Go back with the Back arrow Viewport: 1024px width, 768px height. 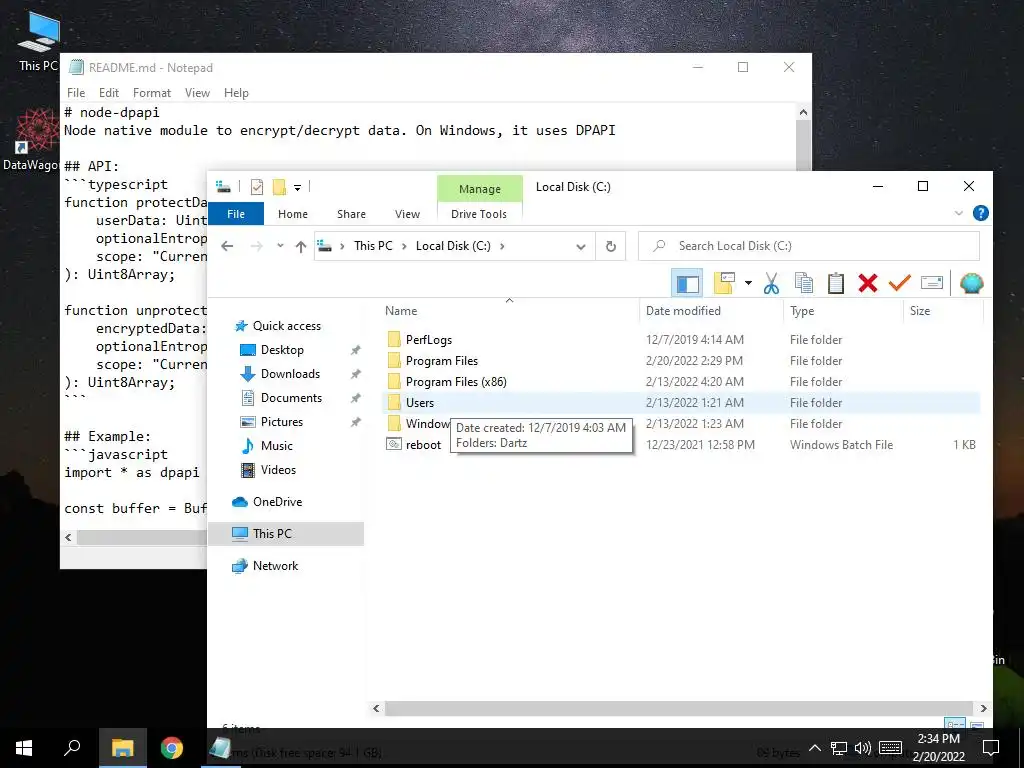point(227,246)
